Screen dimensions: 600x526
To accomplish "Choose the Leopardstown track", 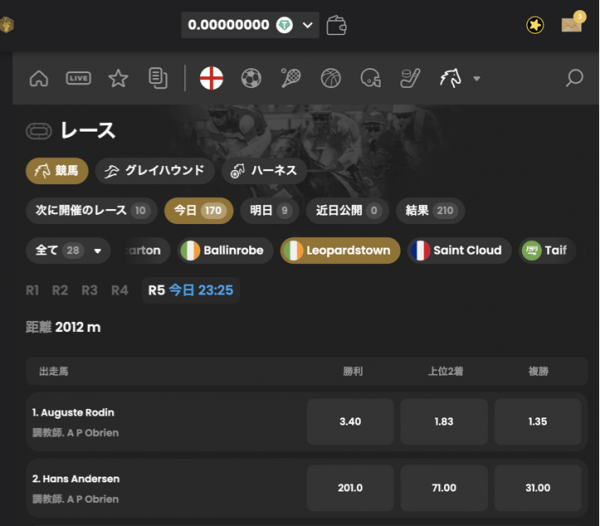I will click(x=340, y=251).
